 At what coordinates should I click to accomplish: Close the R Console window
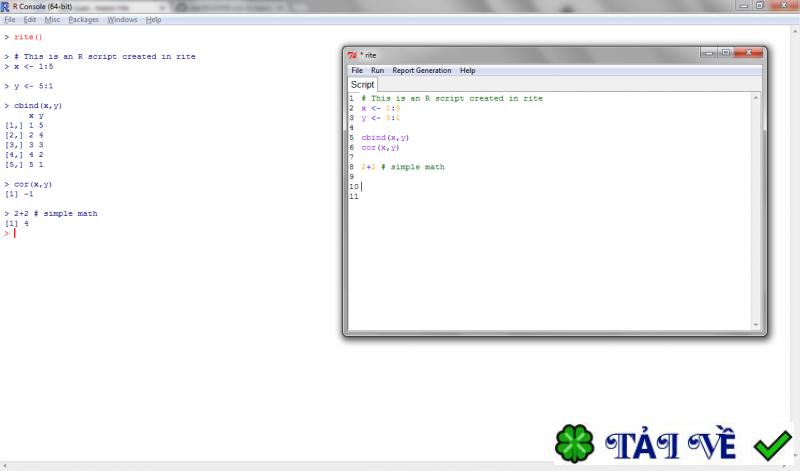[x=783, y=6]
